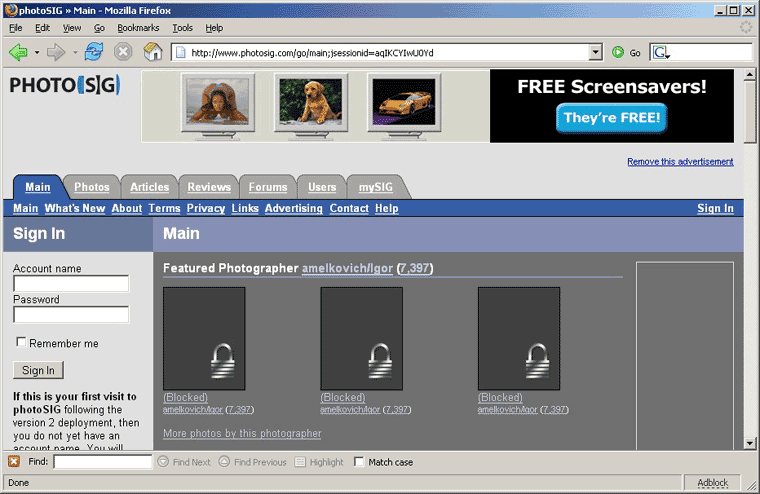Click the page scrollbar down arrow
Viewport: 760px width, 494px height.
tap(750, 443)
